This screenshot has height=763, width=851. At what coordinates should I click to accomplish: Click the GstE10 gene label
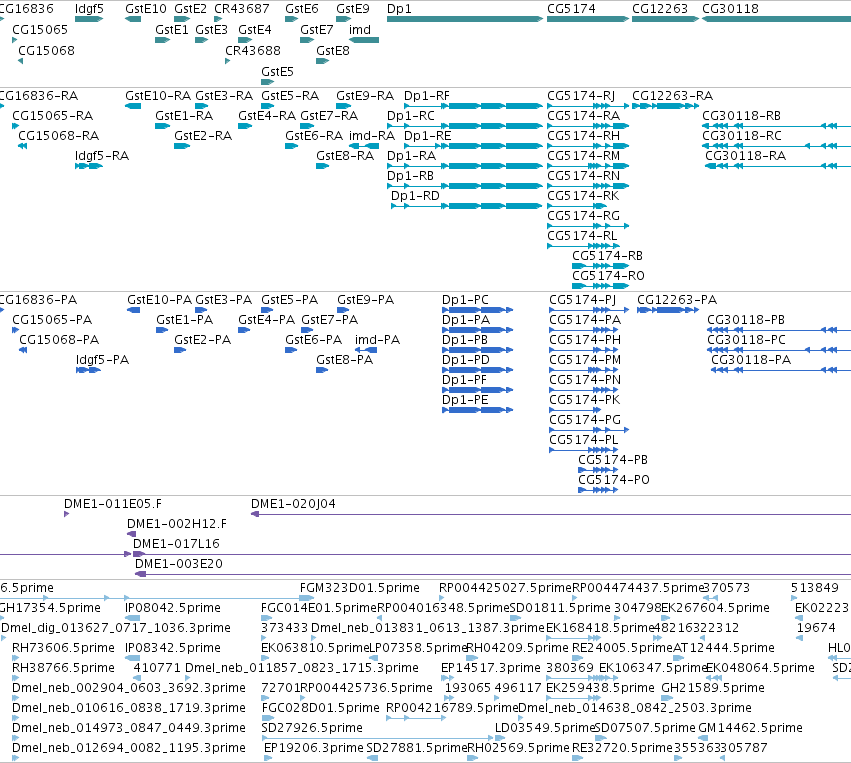146,9
